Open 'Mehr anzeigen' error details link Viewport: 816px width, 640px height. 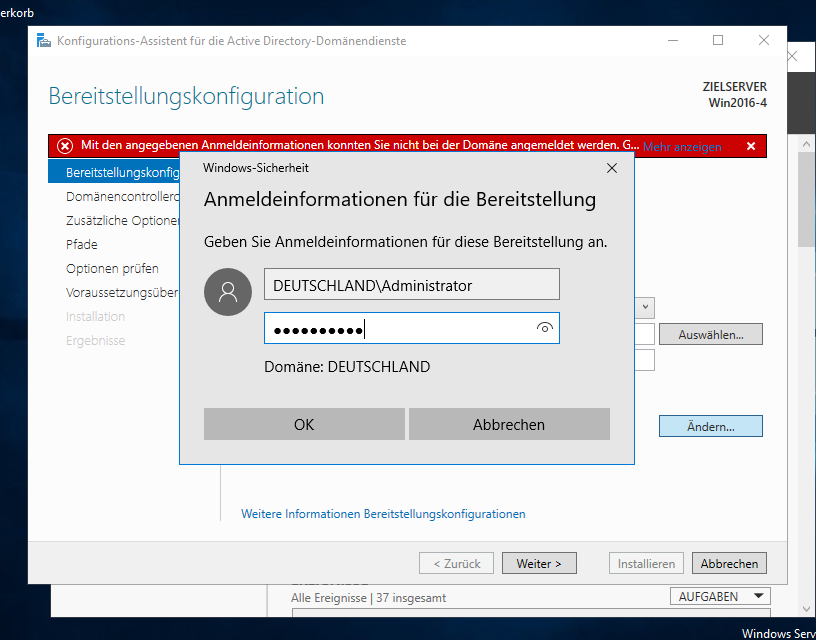pos(682,147)
